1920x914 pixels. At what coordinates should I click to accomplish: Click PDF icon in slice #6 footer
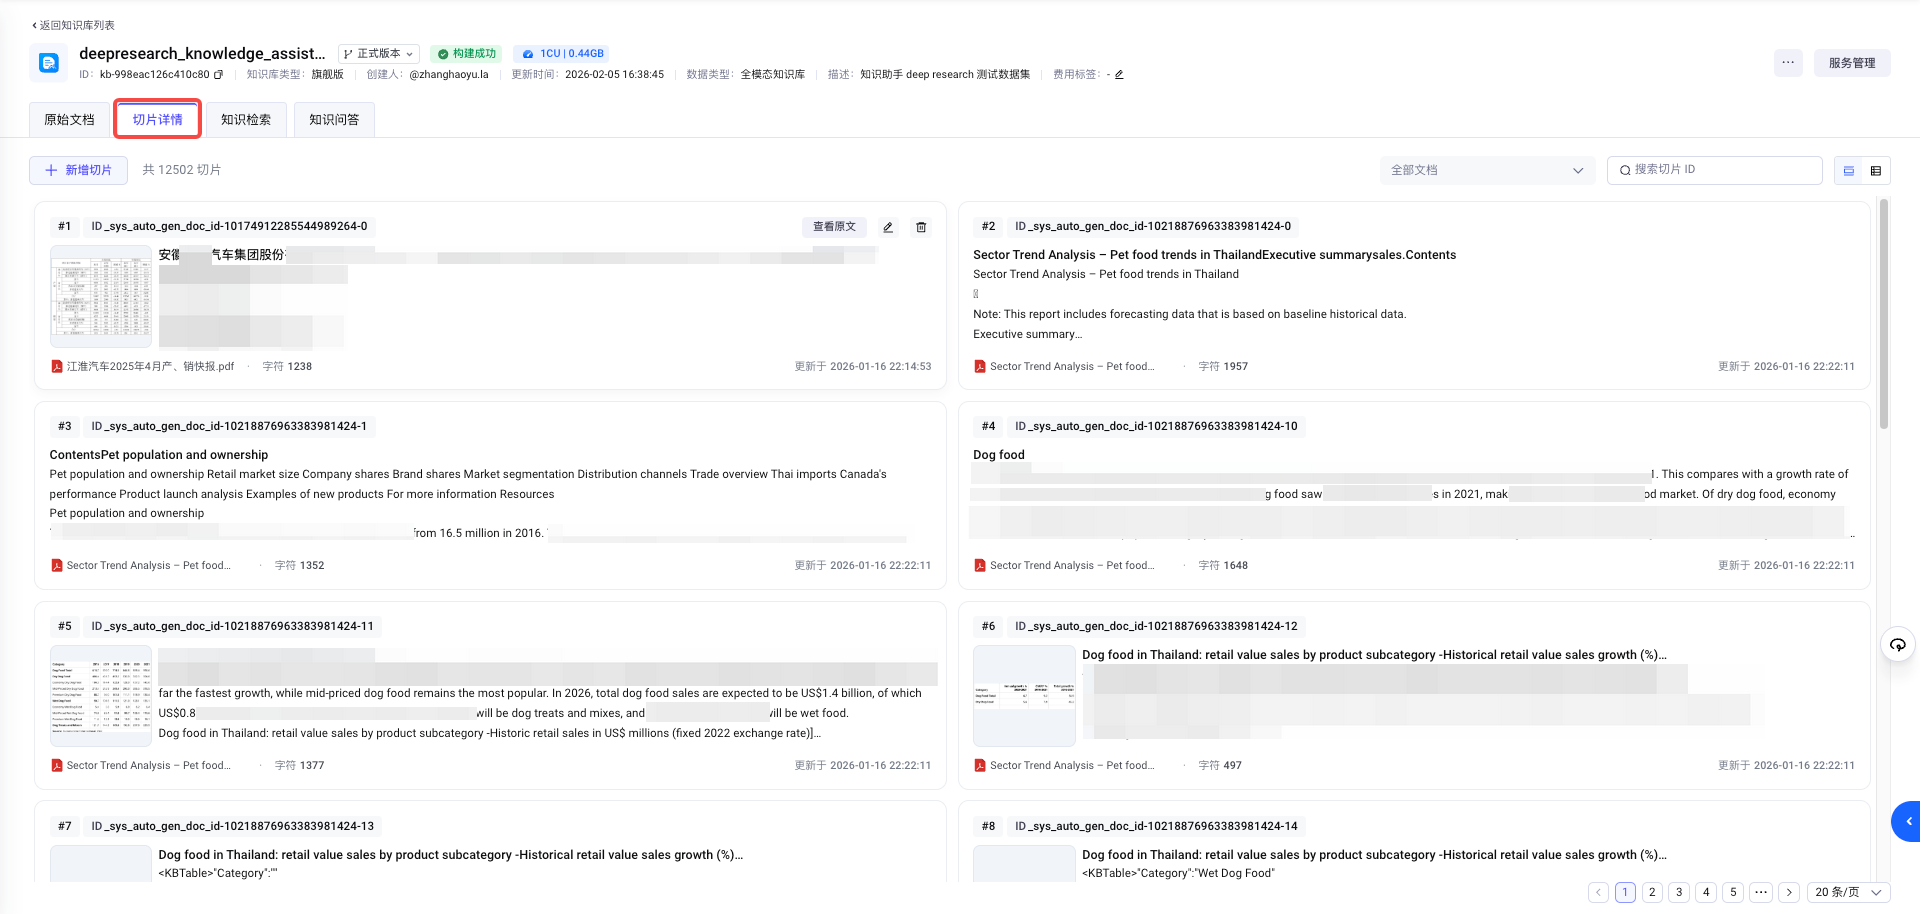coord(980,766)
